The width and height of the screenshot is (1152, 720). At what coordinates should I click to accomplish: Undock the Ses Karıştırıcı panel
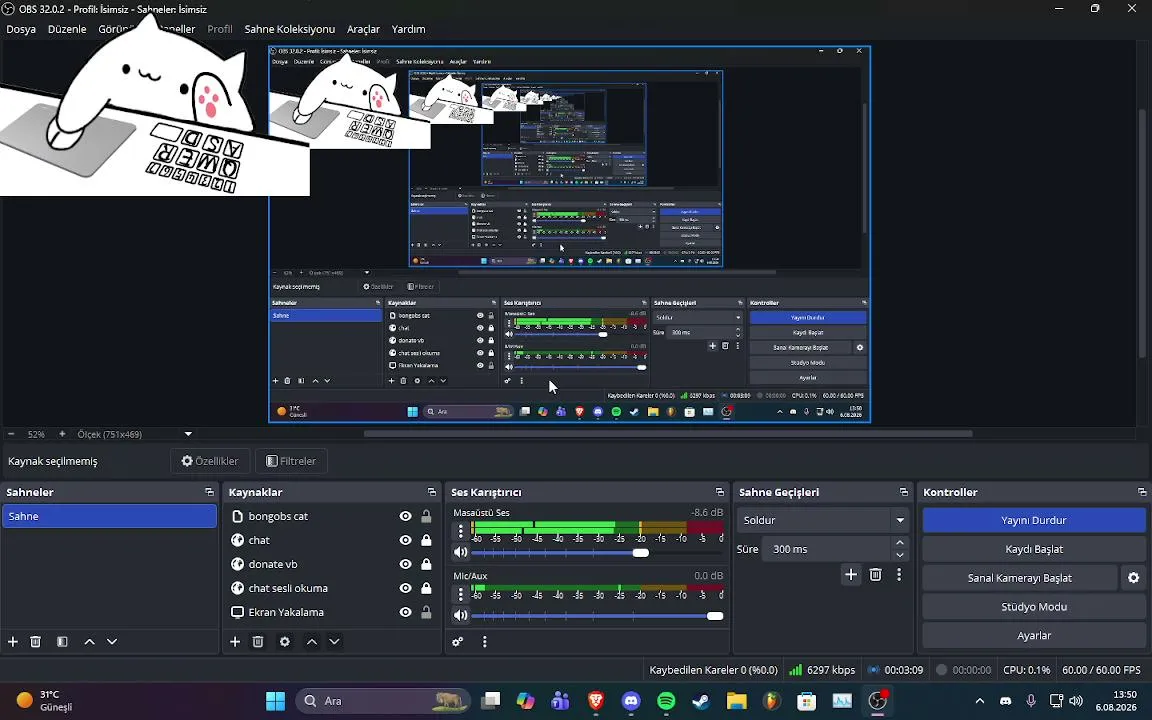720,492
